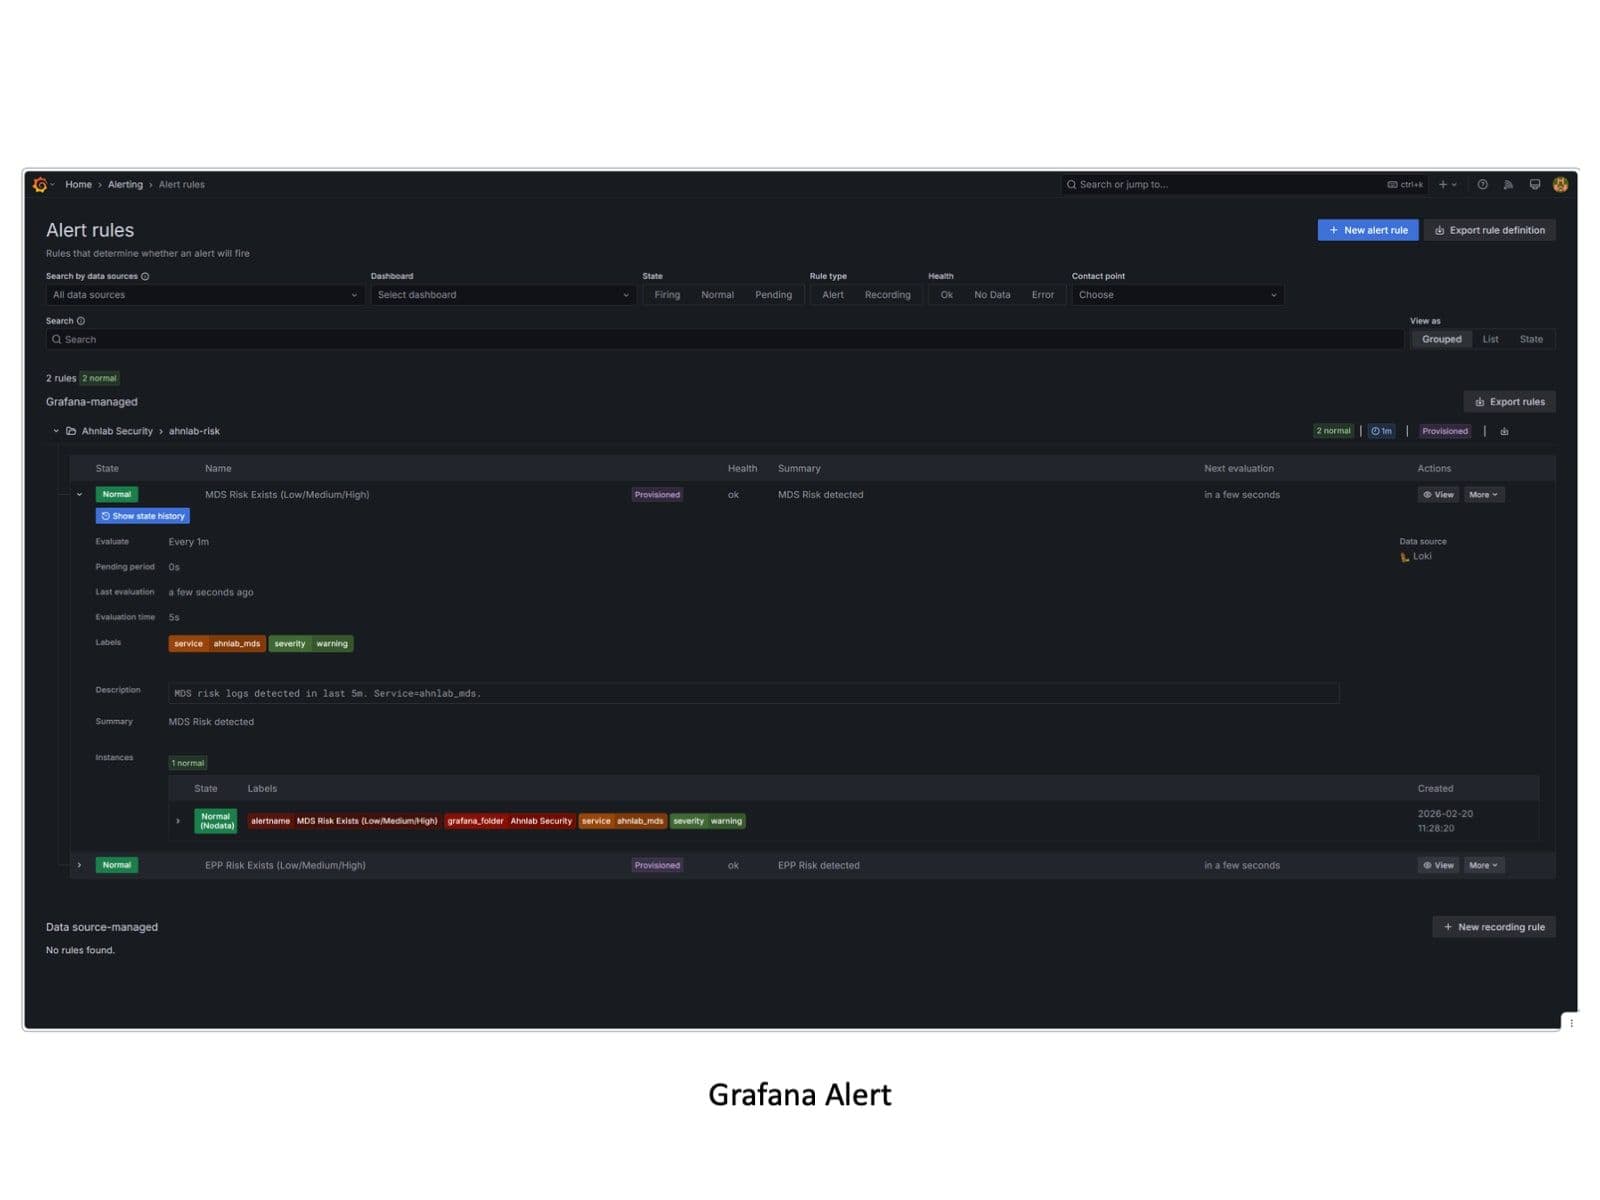Expand the Normal (Nodata) instance row
This screenshot has height=1200, width=1600.
tap(178, 822)
